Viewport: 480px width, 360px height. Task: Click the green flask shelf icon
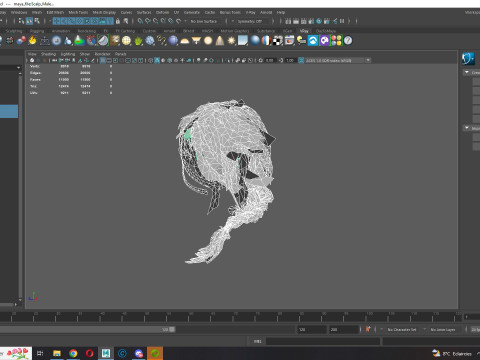pos(79,41)
